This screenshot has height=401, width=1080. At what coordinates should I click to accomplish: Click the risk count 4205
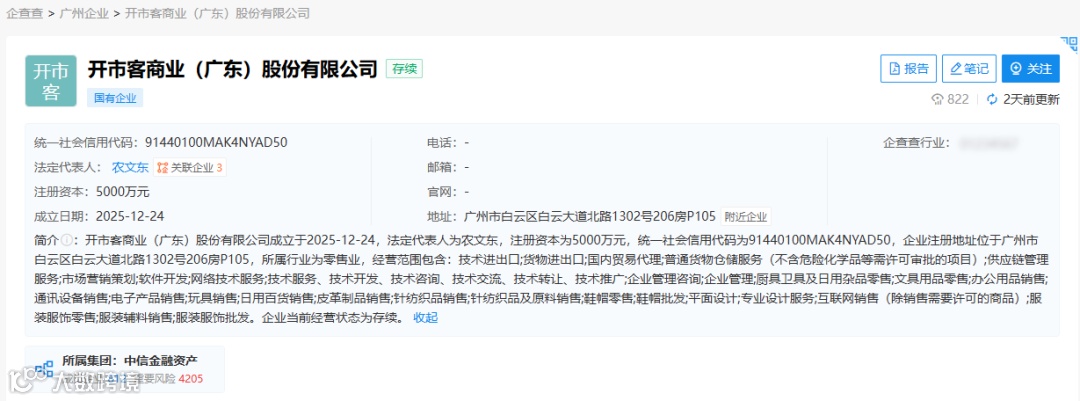191,378
